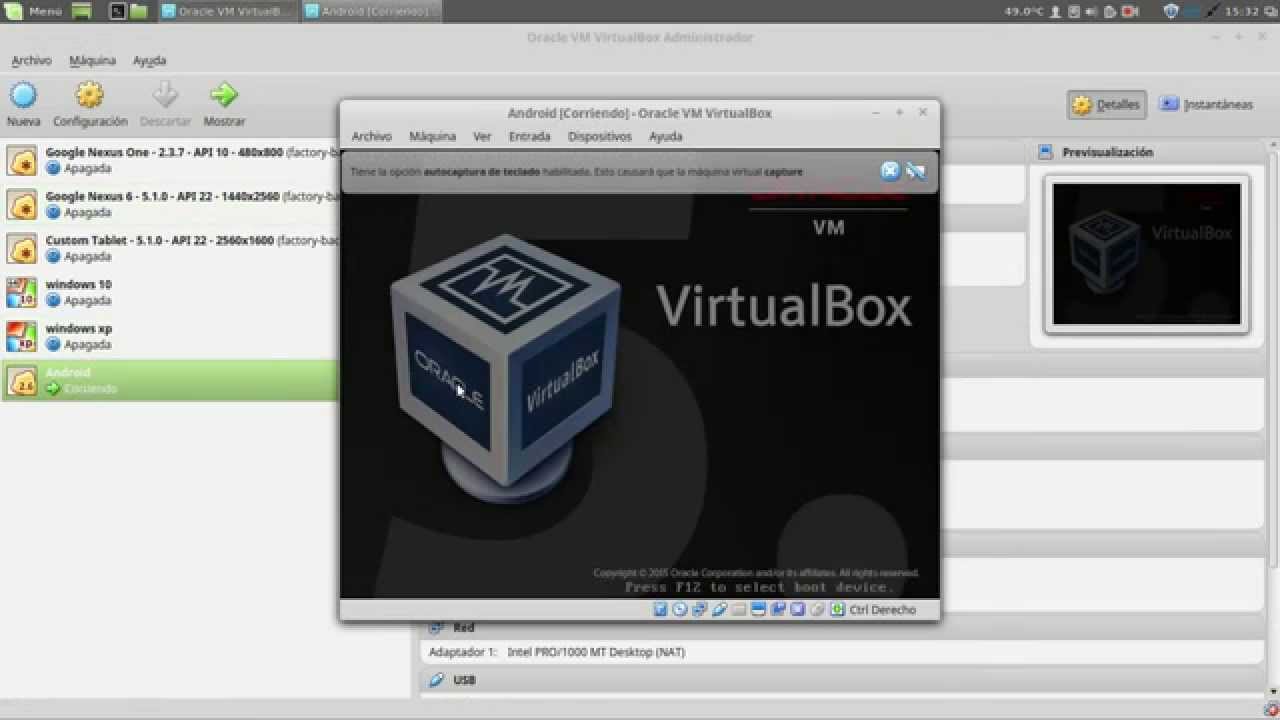The image size is (1280, 720).
Task: Dismiss the keyboard autocapture notification
Action: coord(889,171)
